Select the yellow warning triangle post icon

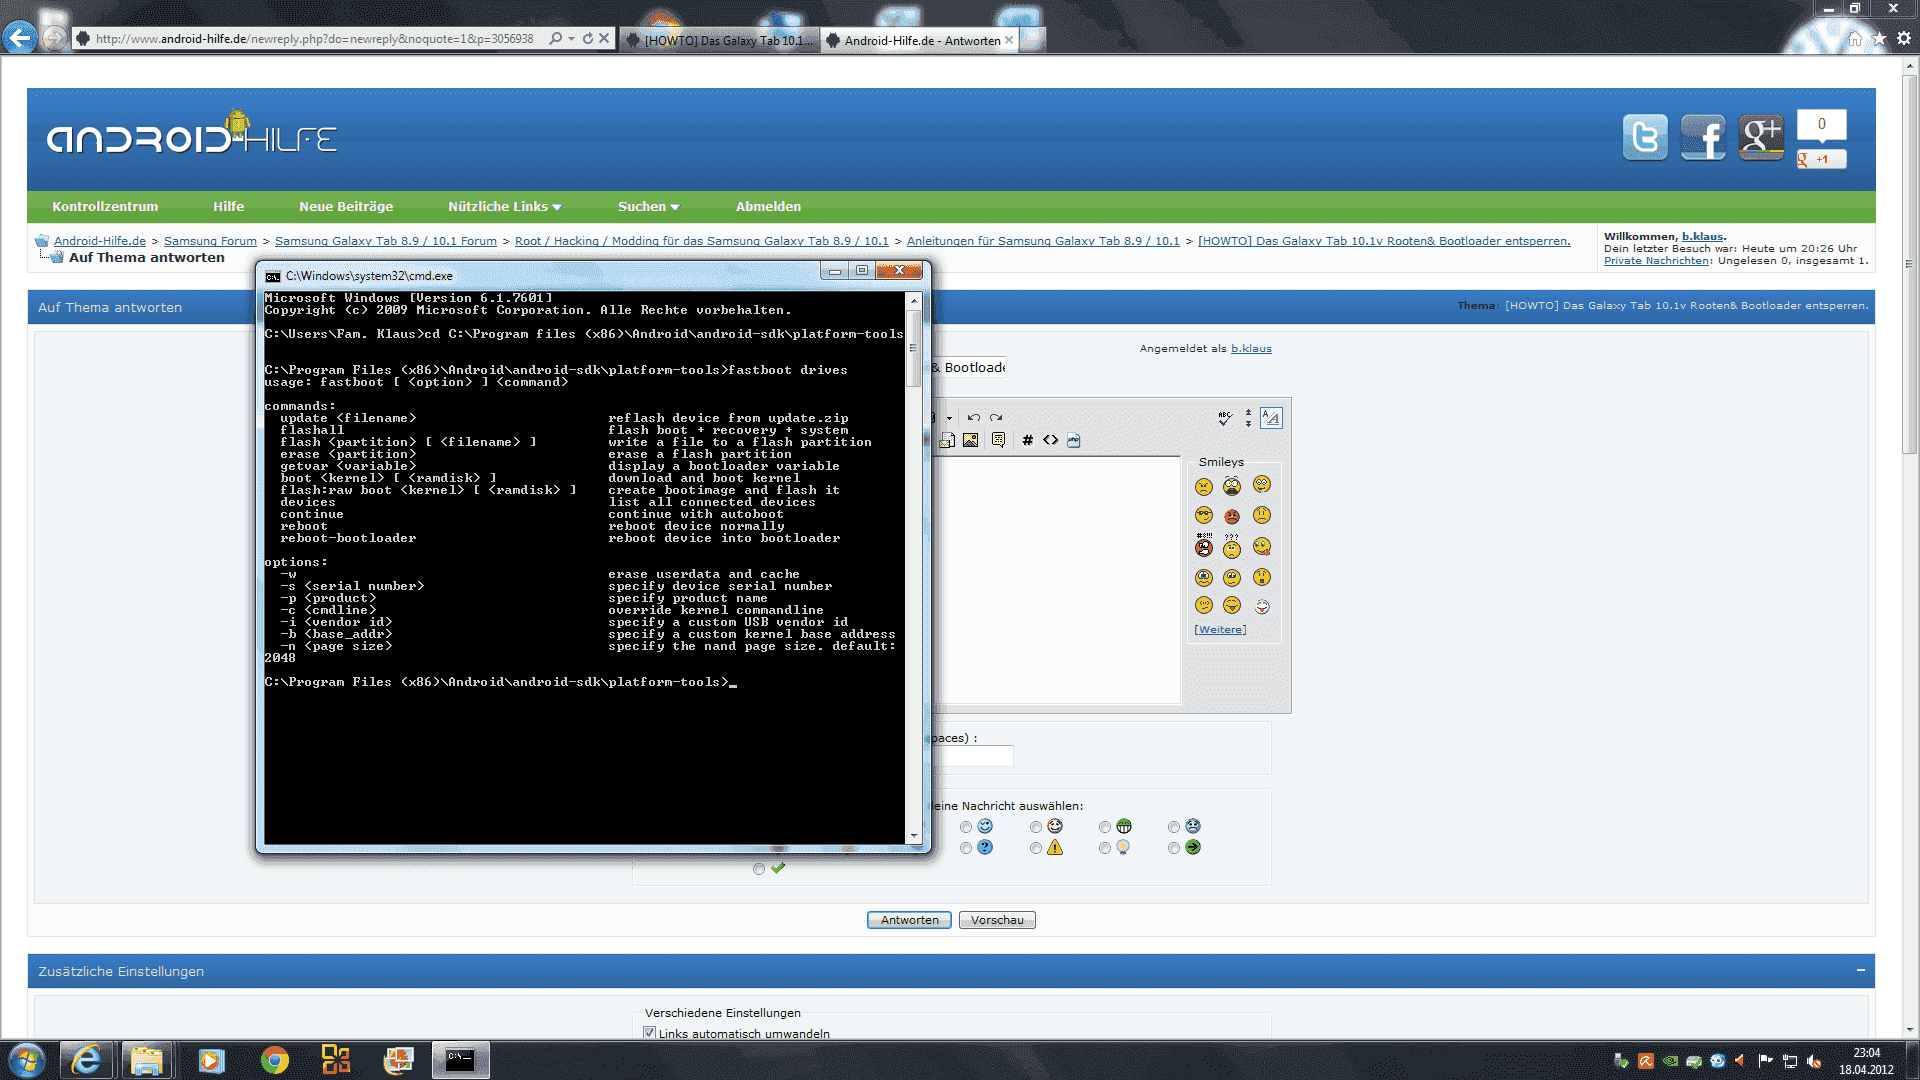click(x=1036, y=848)
